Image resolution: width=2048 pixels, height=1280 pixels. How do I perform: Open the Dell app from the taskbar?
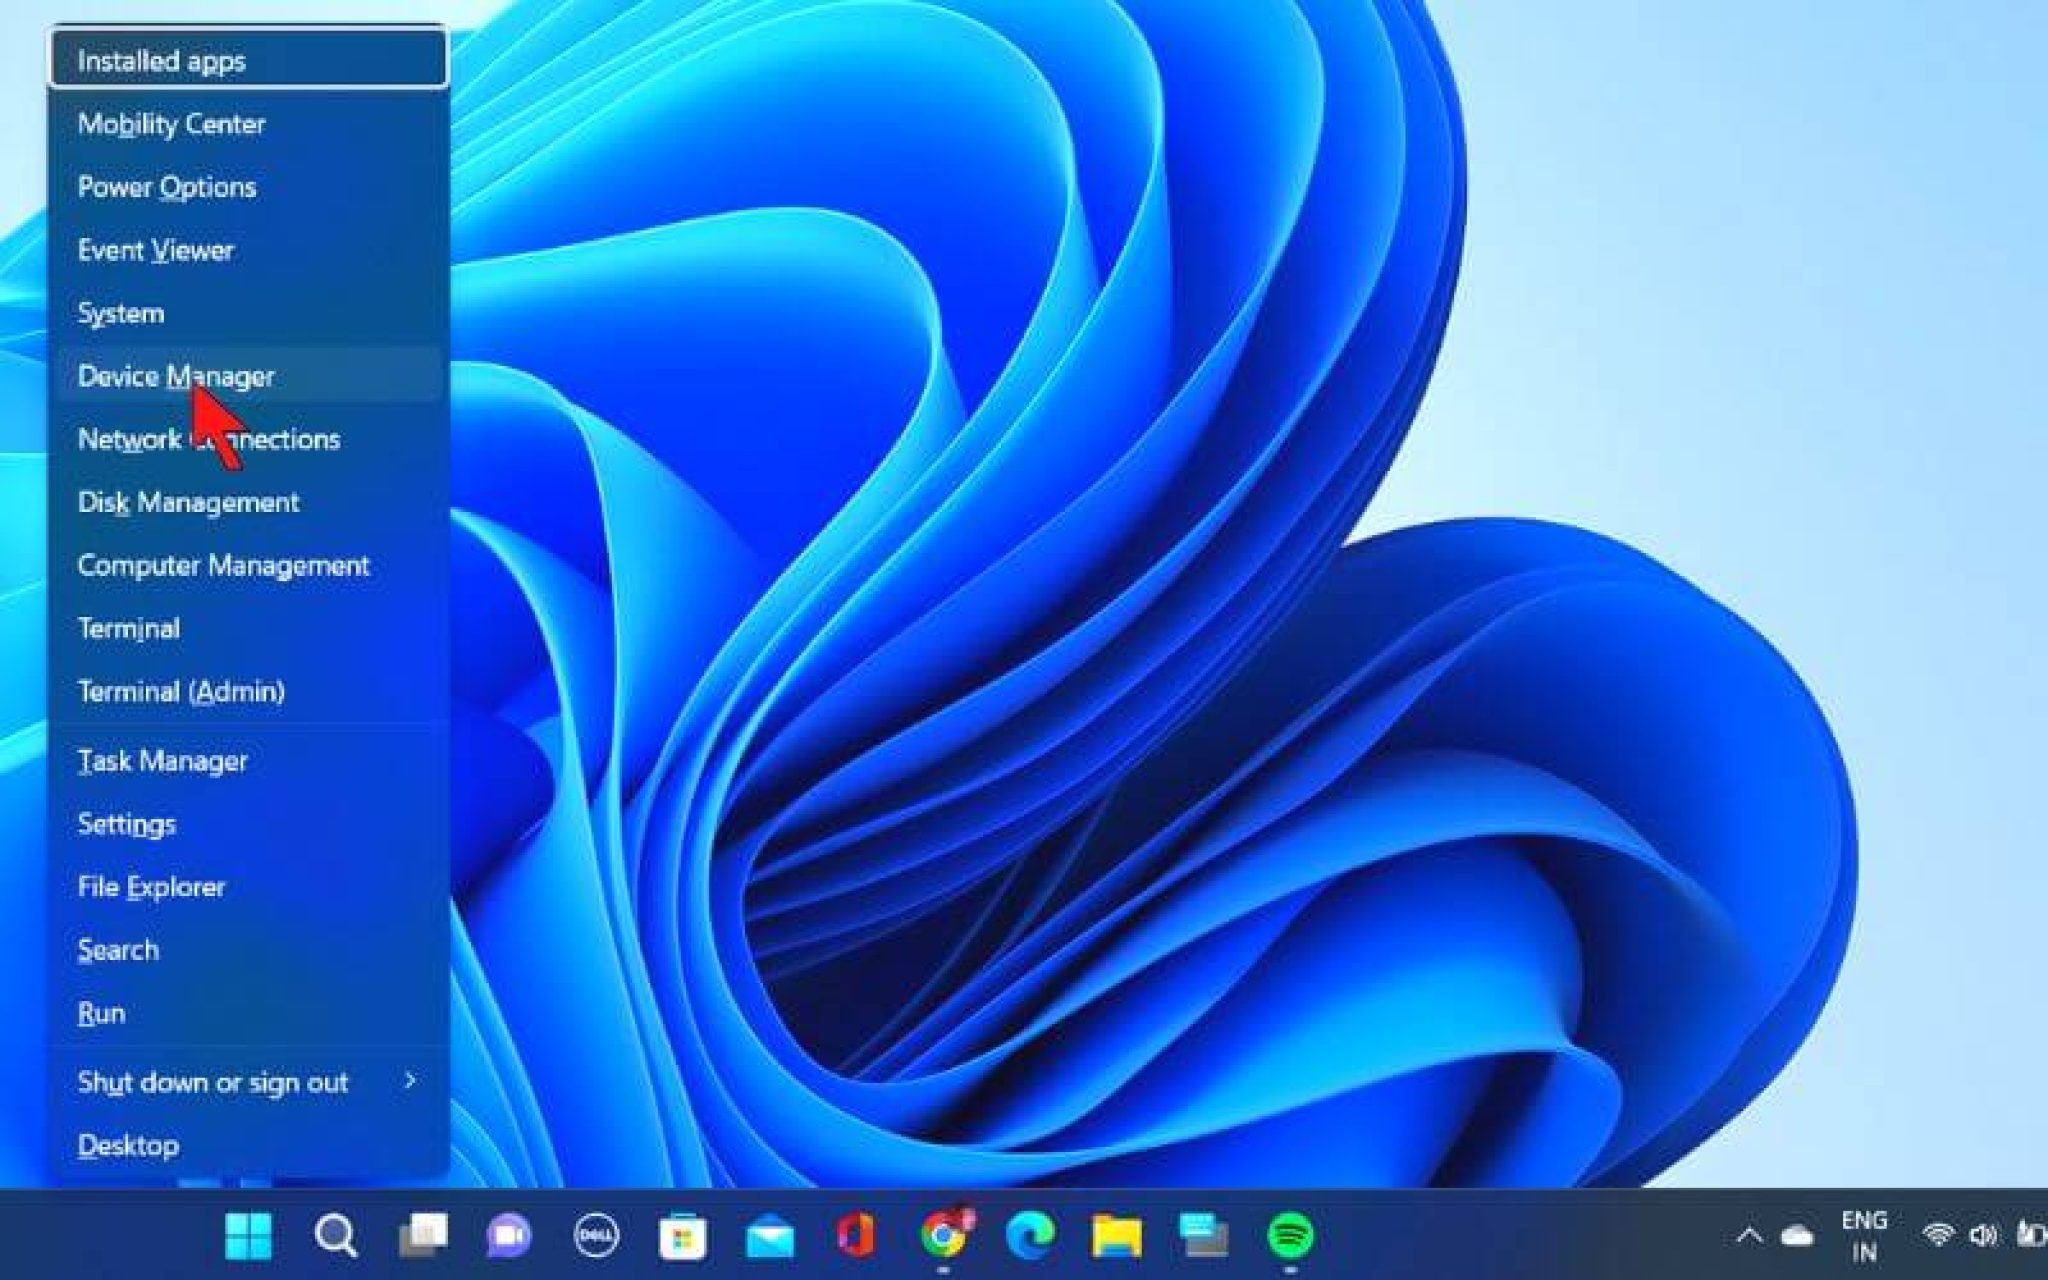pyautogui.click(x=595, y=1234)
